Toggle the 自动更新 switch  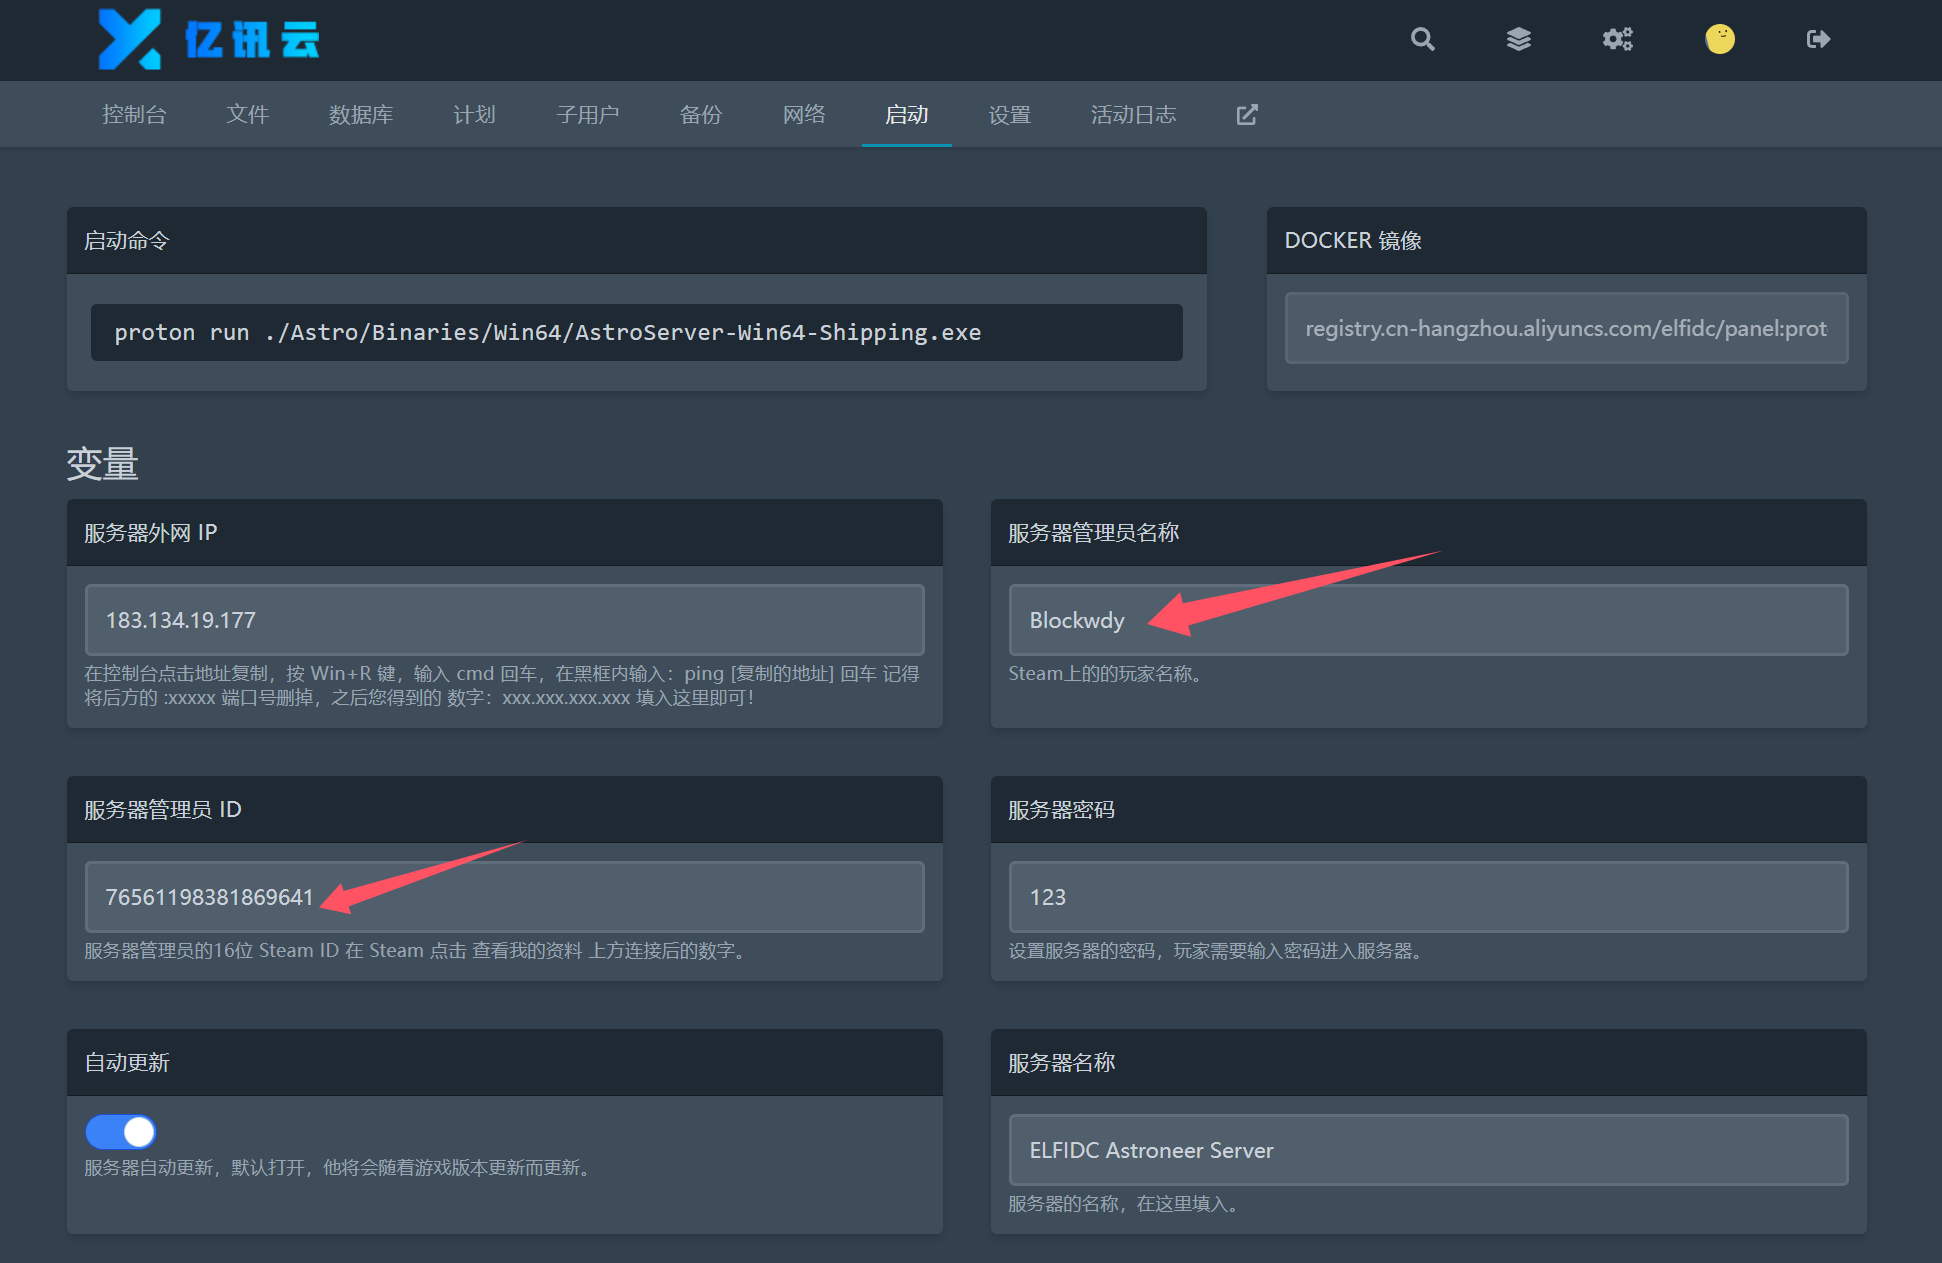point(121,1132)
